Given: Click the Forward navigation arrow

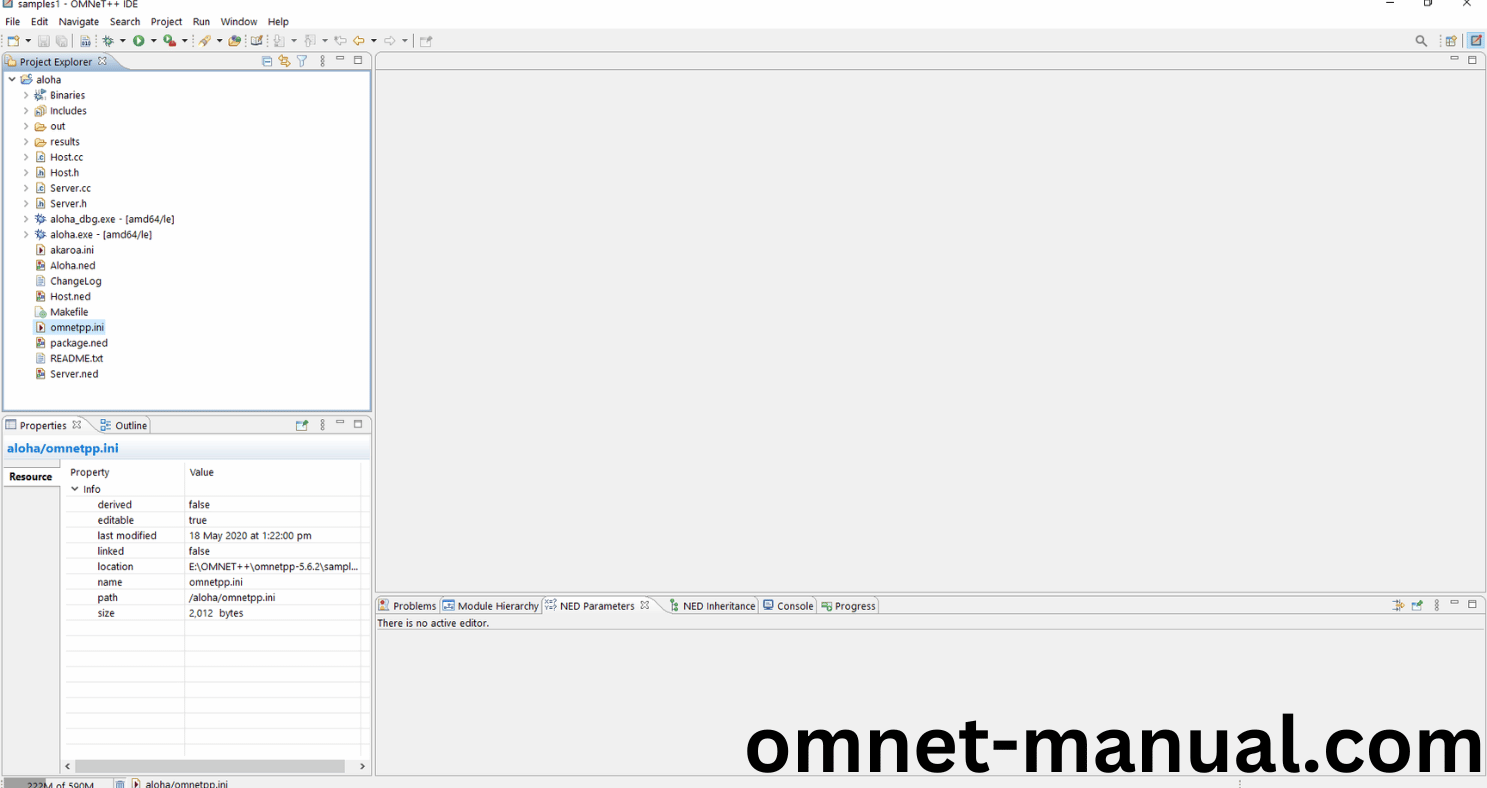Looking at the screenshot, I should pyautogui.click(x=390, y=41).
